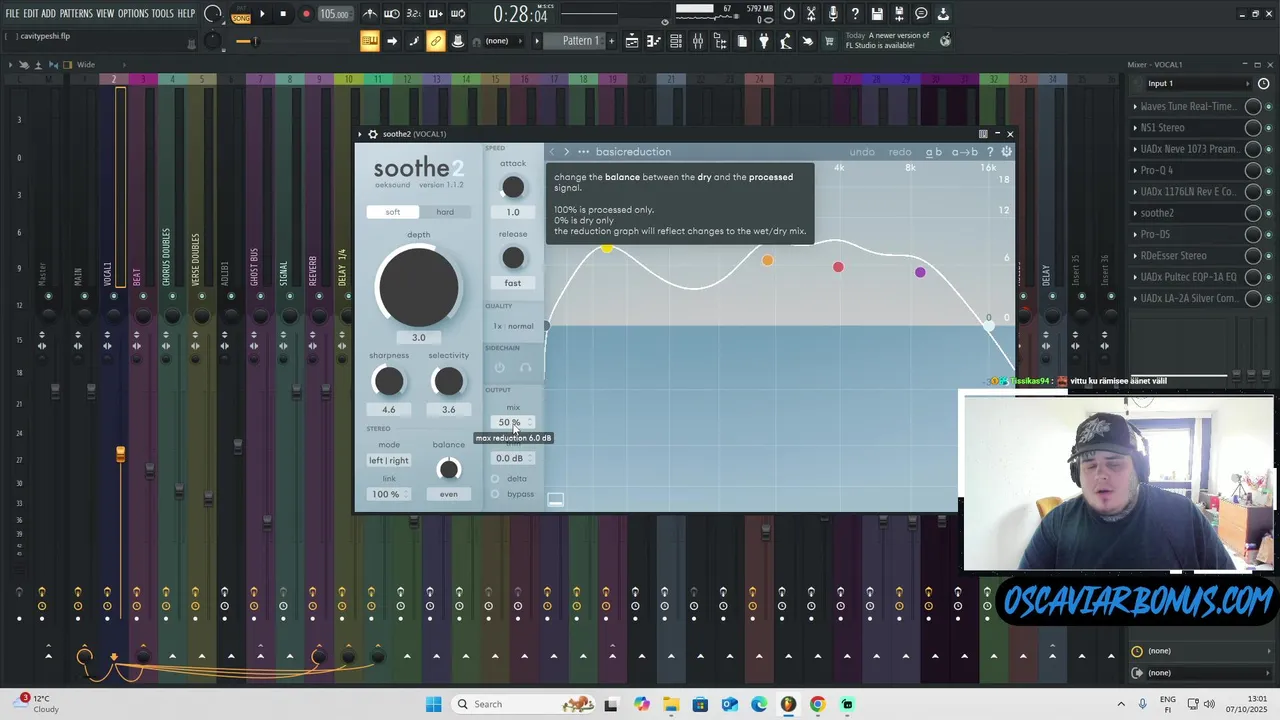The height and width of the screenshot is (720, 1280).
Task: Expand the NS1 Stereo slot arrow
Action: [x=1135, y=128]
